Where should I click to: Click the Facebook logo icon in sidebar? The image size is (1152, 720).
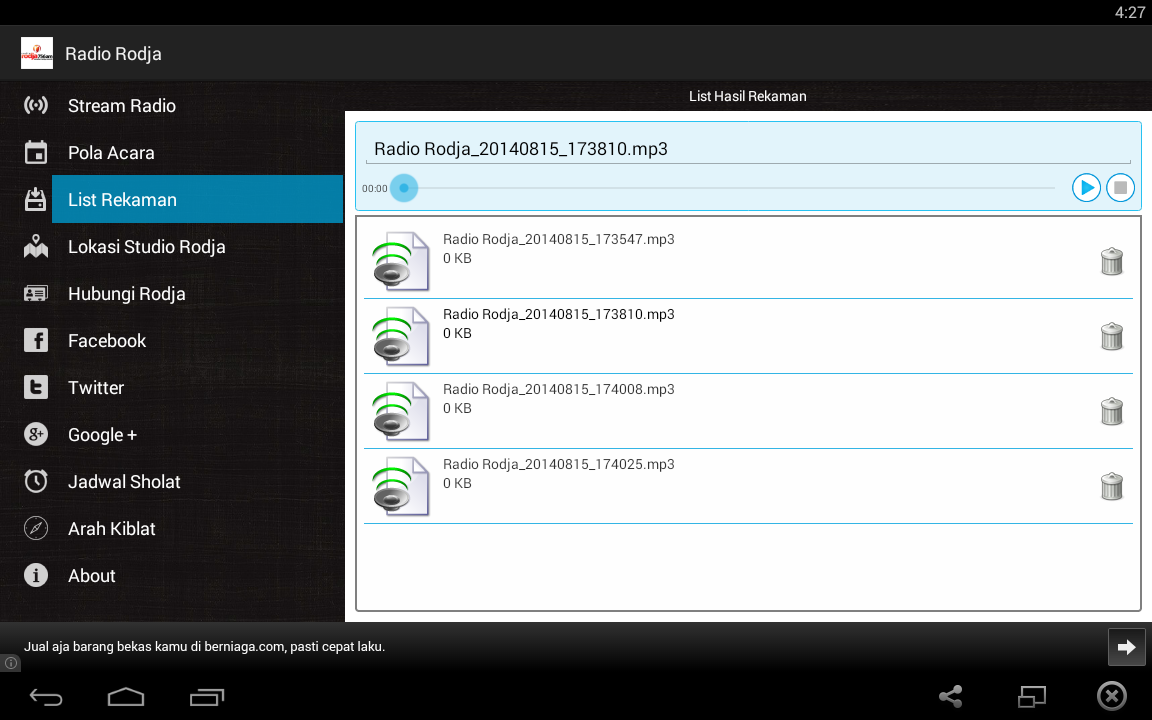click(x=35, y=340)
